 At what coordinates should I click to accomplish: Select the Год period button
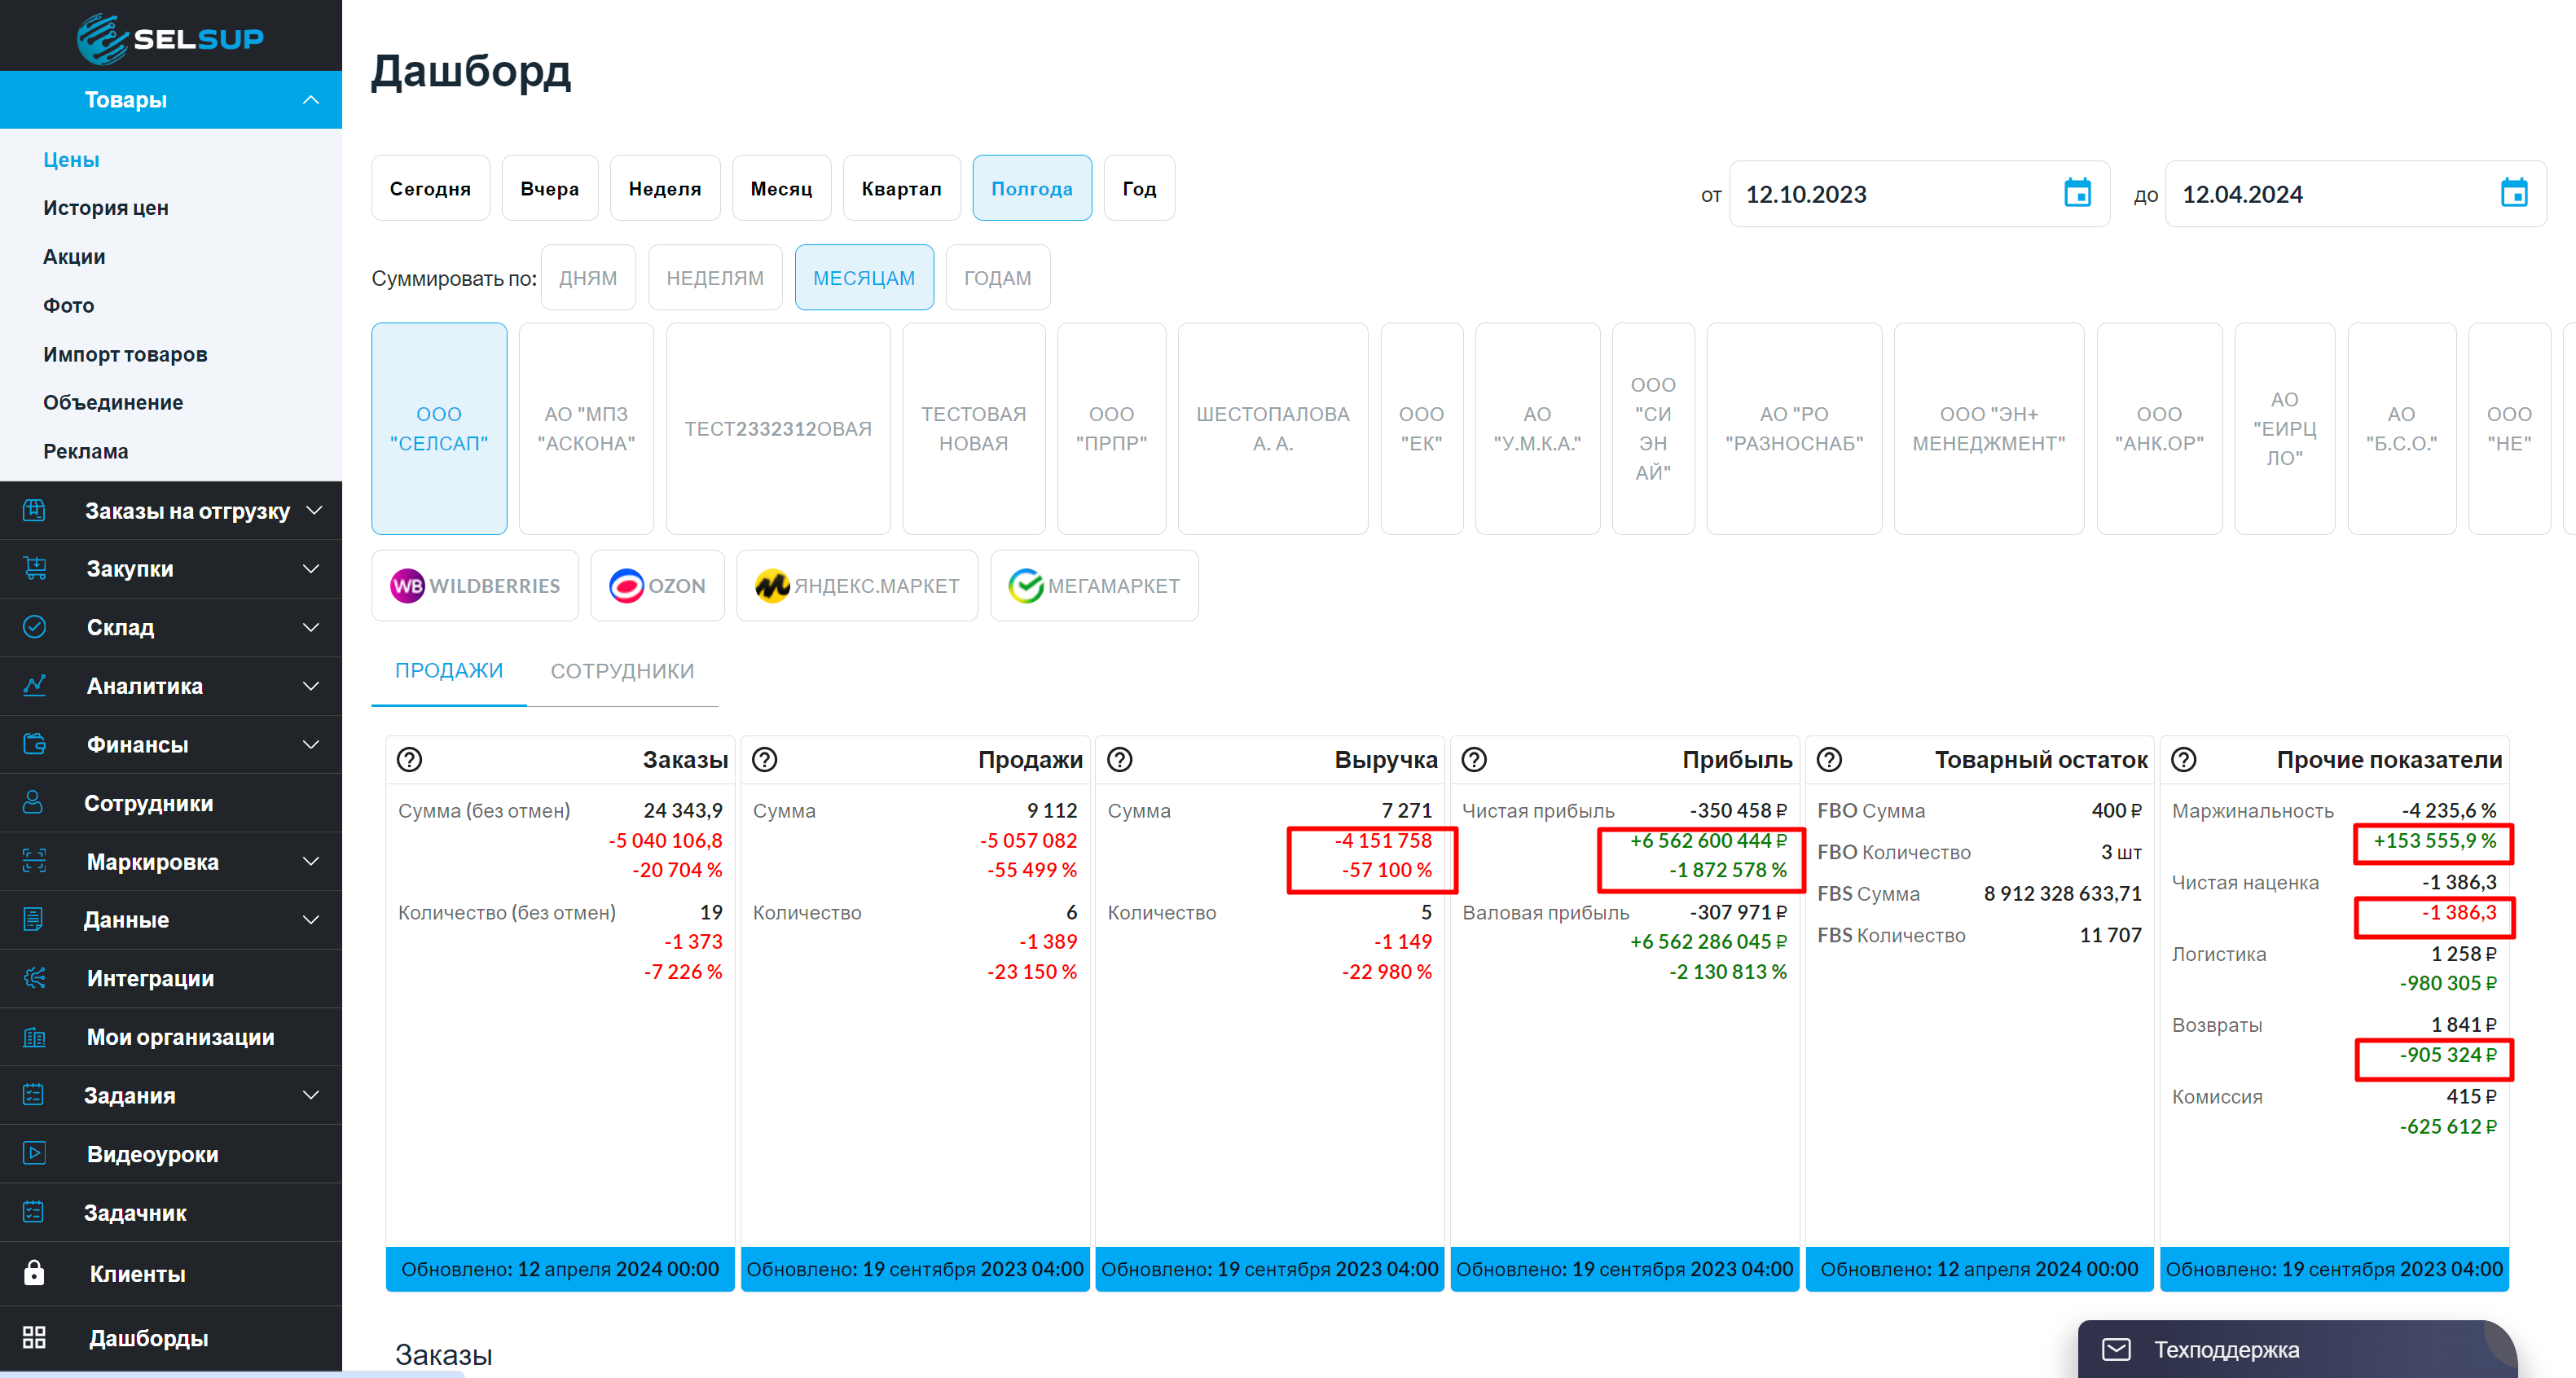1139,188
